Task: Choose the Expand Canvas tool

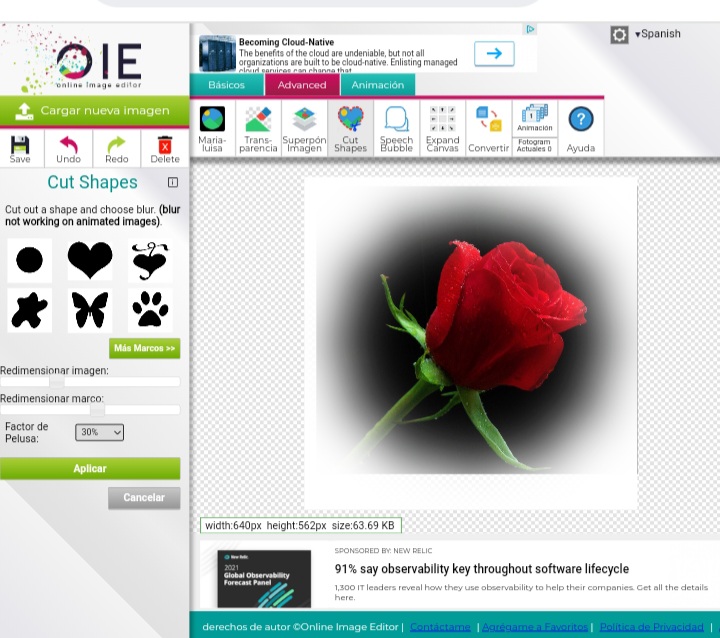Action: [x=442, y=127]
